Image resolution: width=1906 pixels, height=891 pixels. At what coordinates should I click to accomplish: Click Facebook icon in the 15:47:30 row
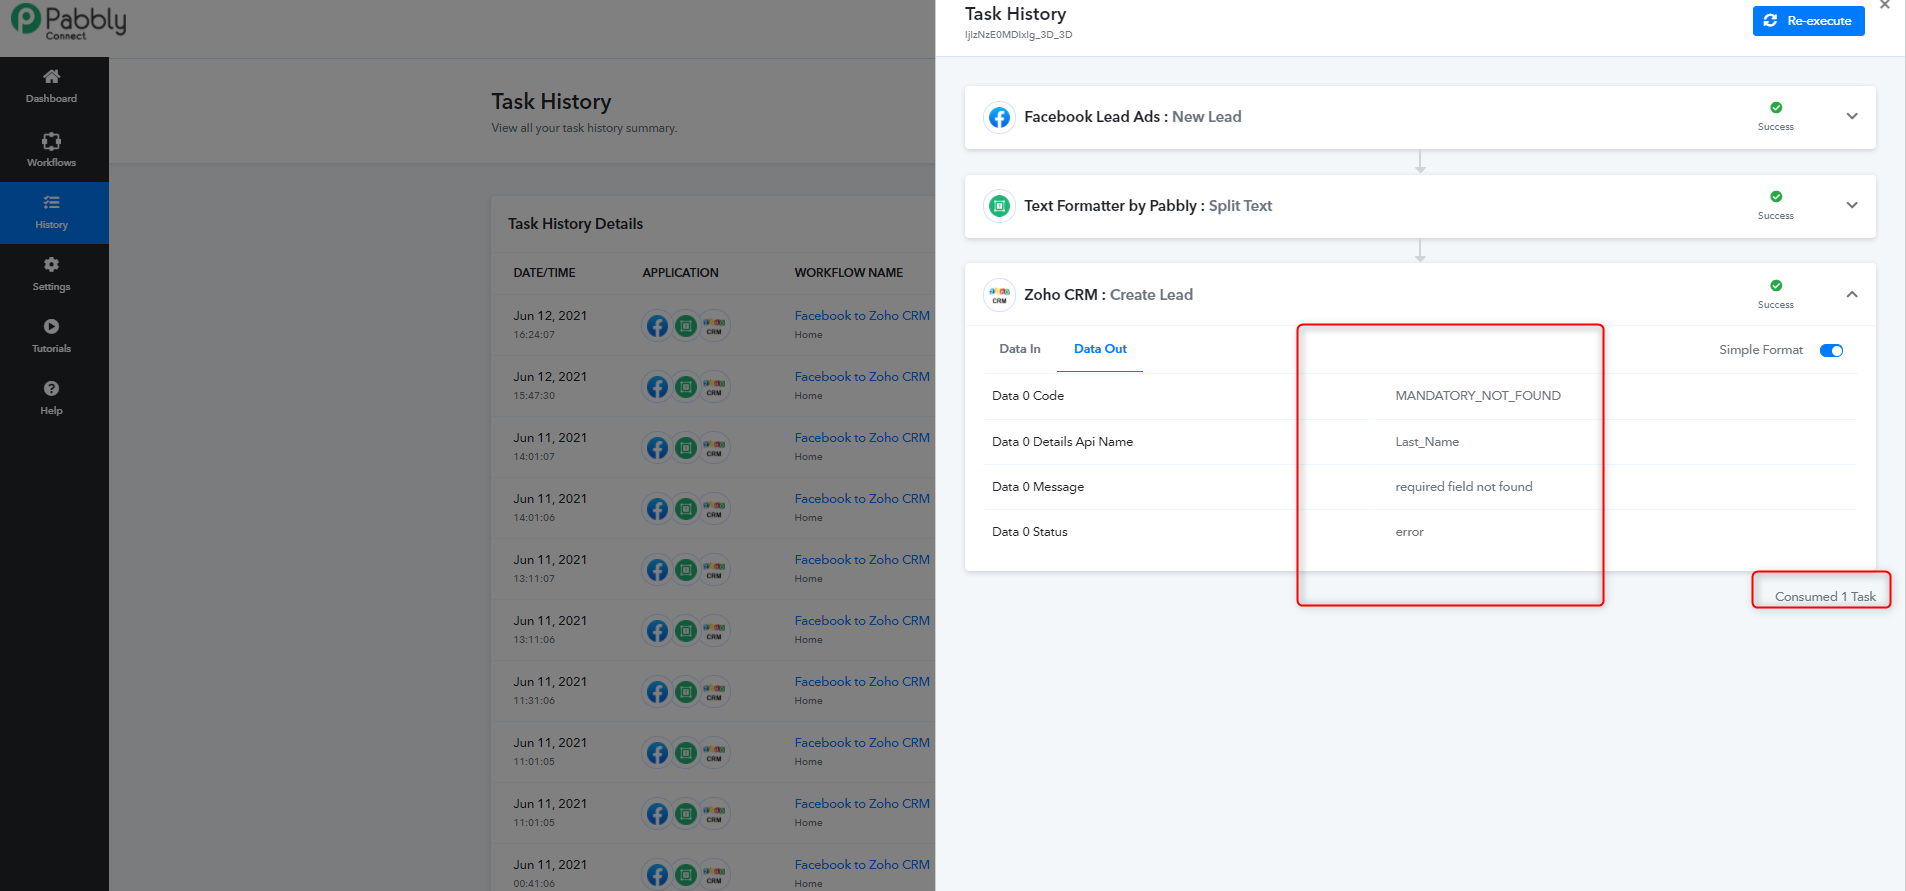(657, 387)
